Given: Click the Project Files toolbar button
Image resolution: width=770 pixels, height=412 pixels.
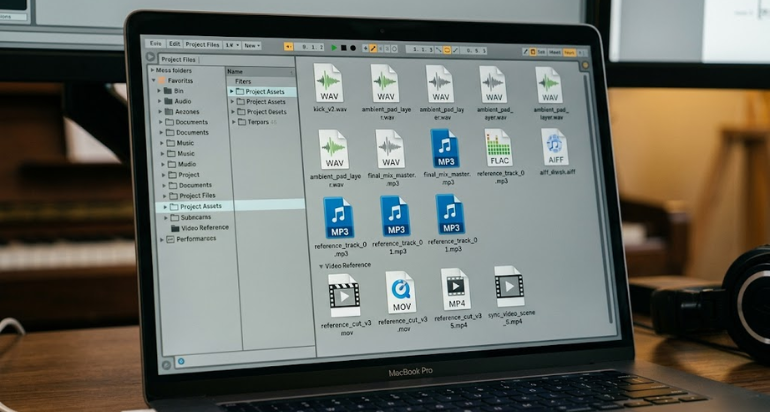Looking at the screenshot, I should [202, 44].
